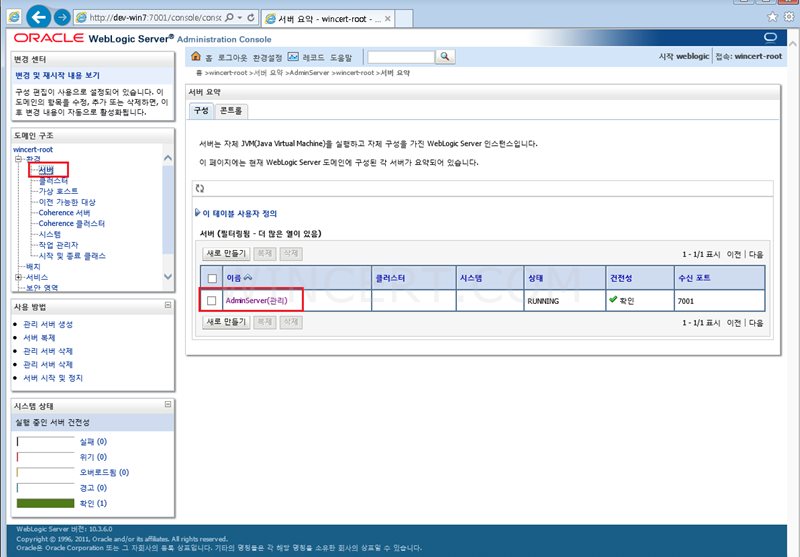Click the 오버로드됨 (0) status link

coord(104,472)
